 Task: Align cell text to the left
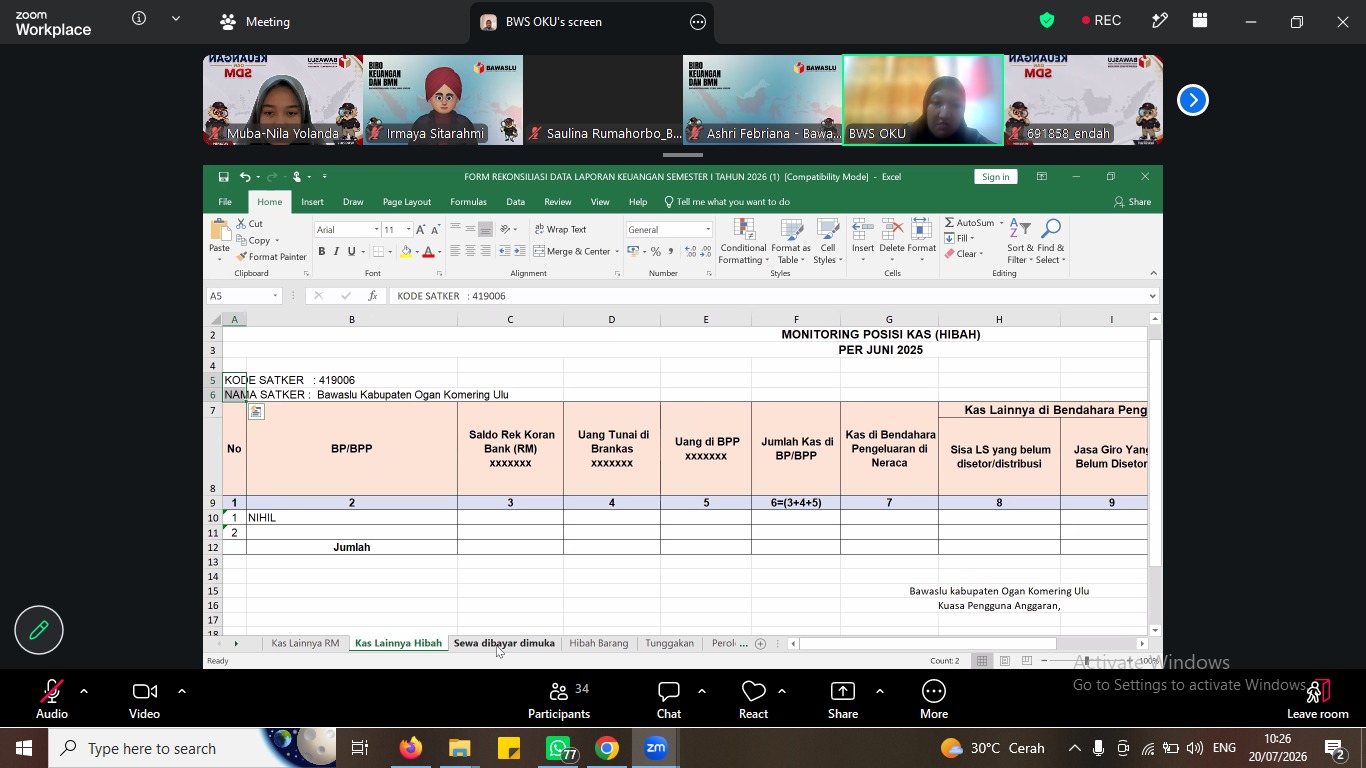[455, 251]
